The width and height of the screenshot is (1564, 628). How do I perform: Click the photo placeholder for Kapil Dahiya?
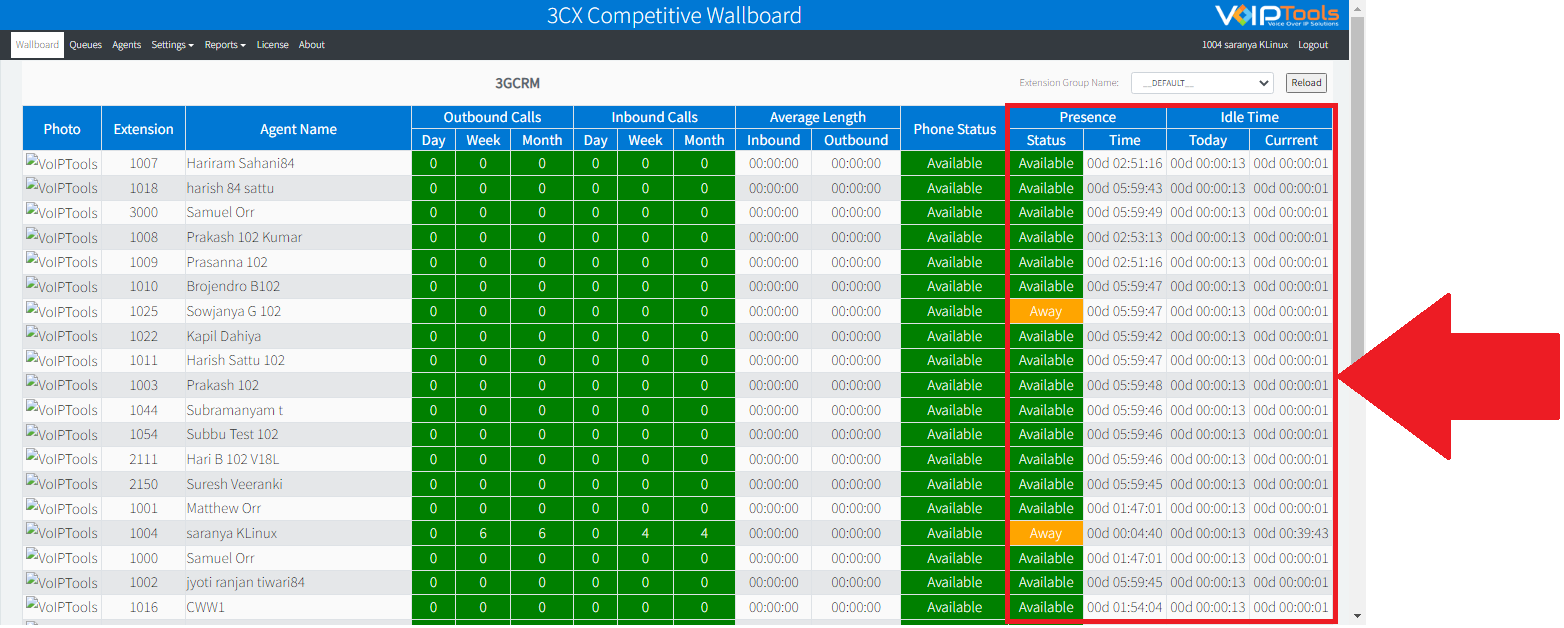click(62, 336)
